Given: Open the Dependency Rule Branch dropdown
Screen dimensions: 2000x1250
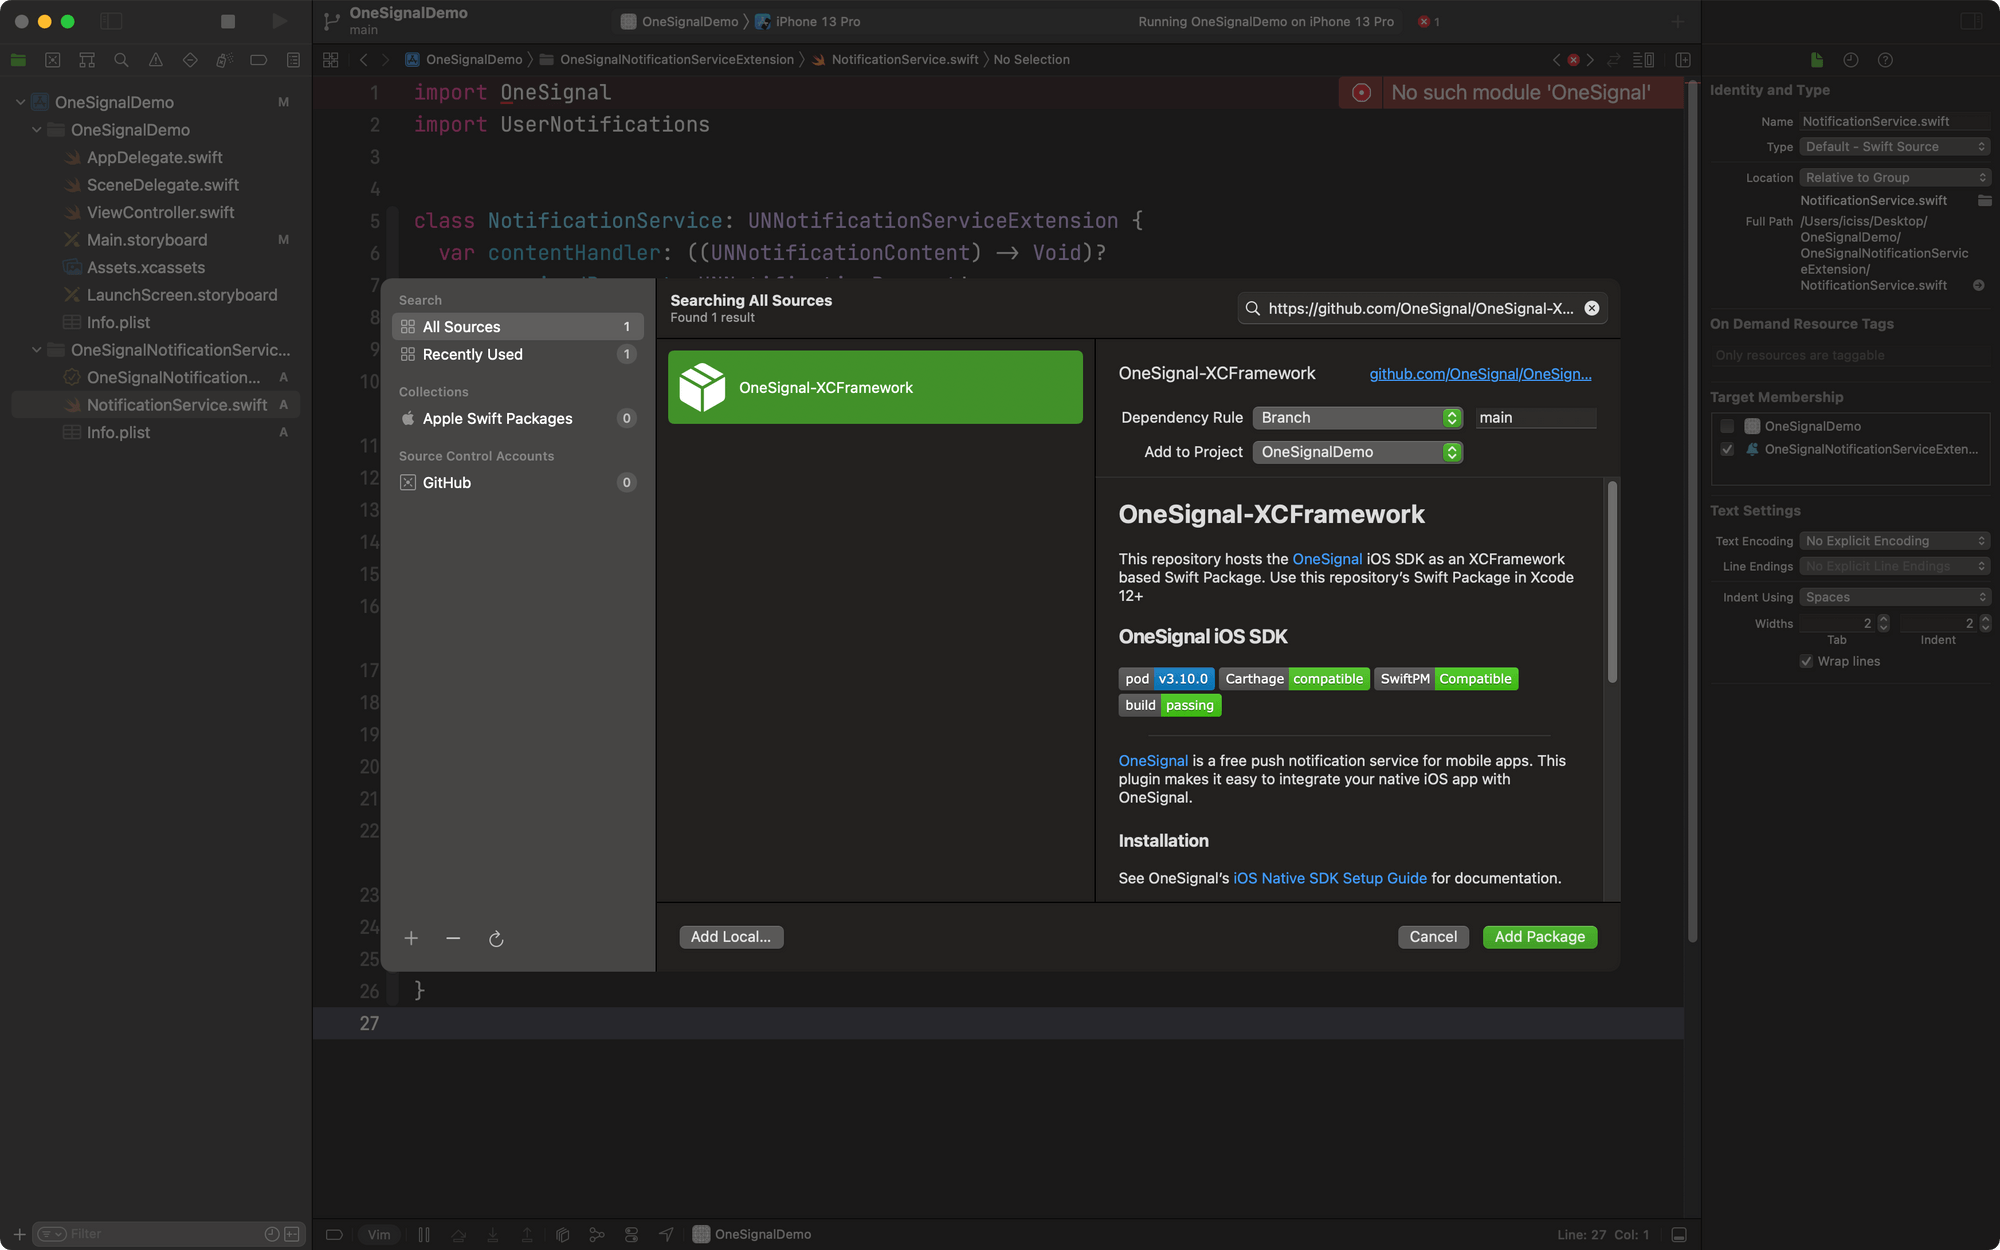Looking at the screenshot, I should point(1357,418).
